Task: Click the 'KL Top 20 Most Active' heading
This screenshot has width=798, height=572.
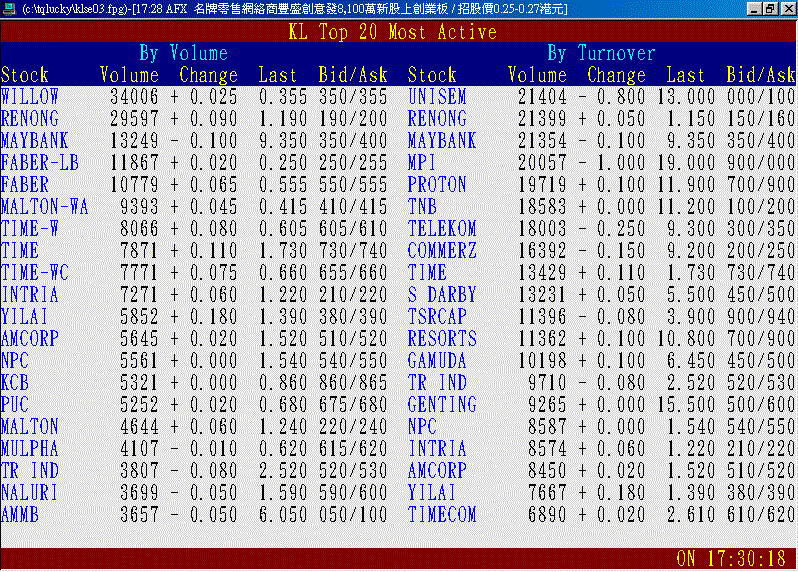Action: pyautogui.click(x=392, y=32)
